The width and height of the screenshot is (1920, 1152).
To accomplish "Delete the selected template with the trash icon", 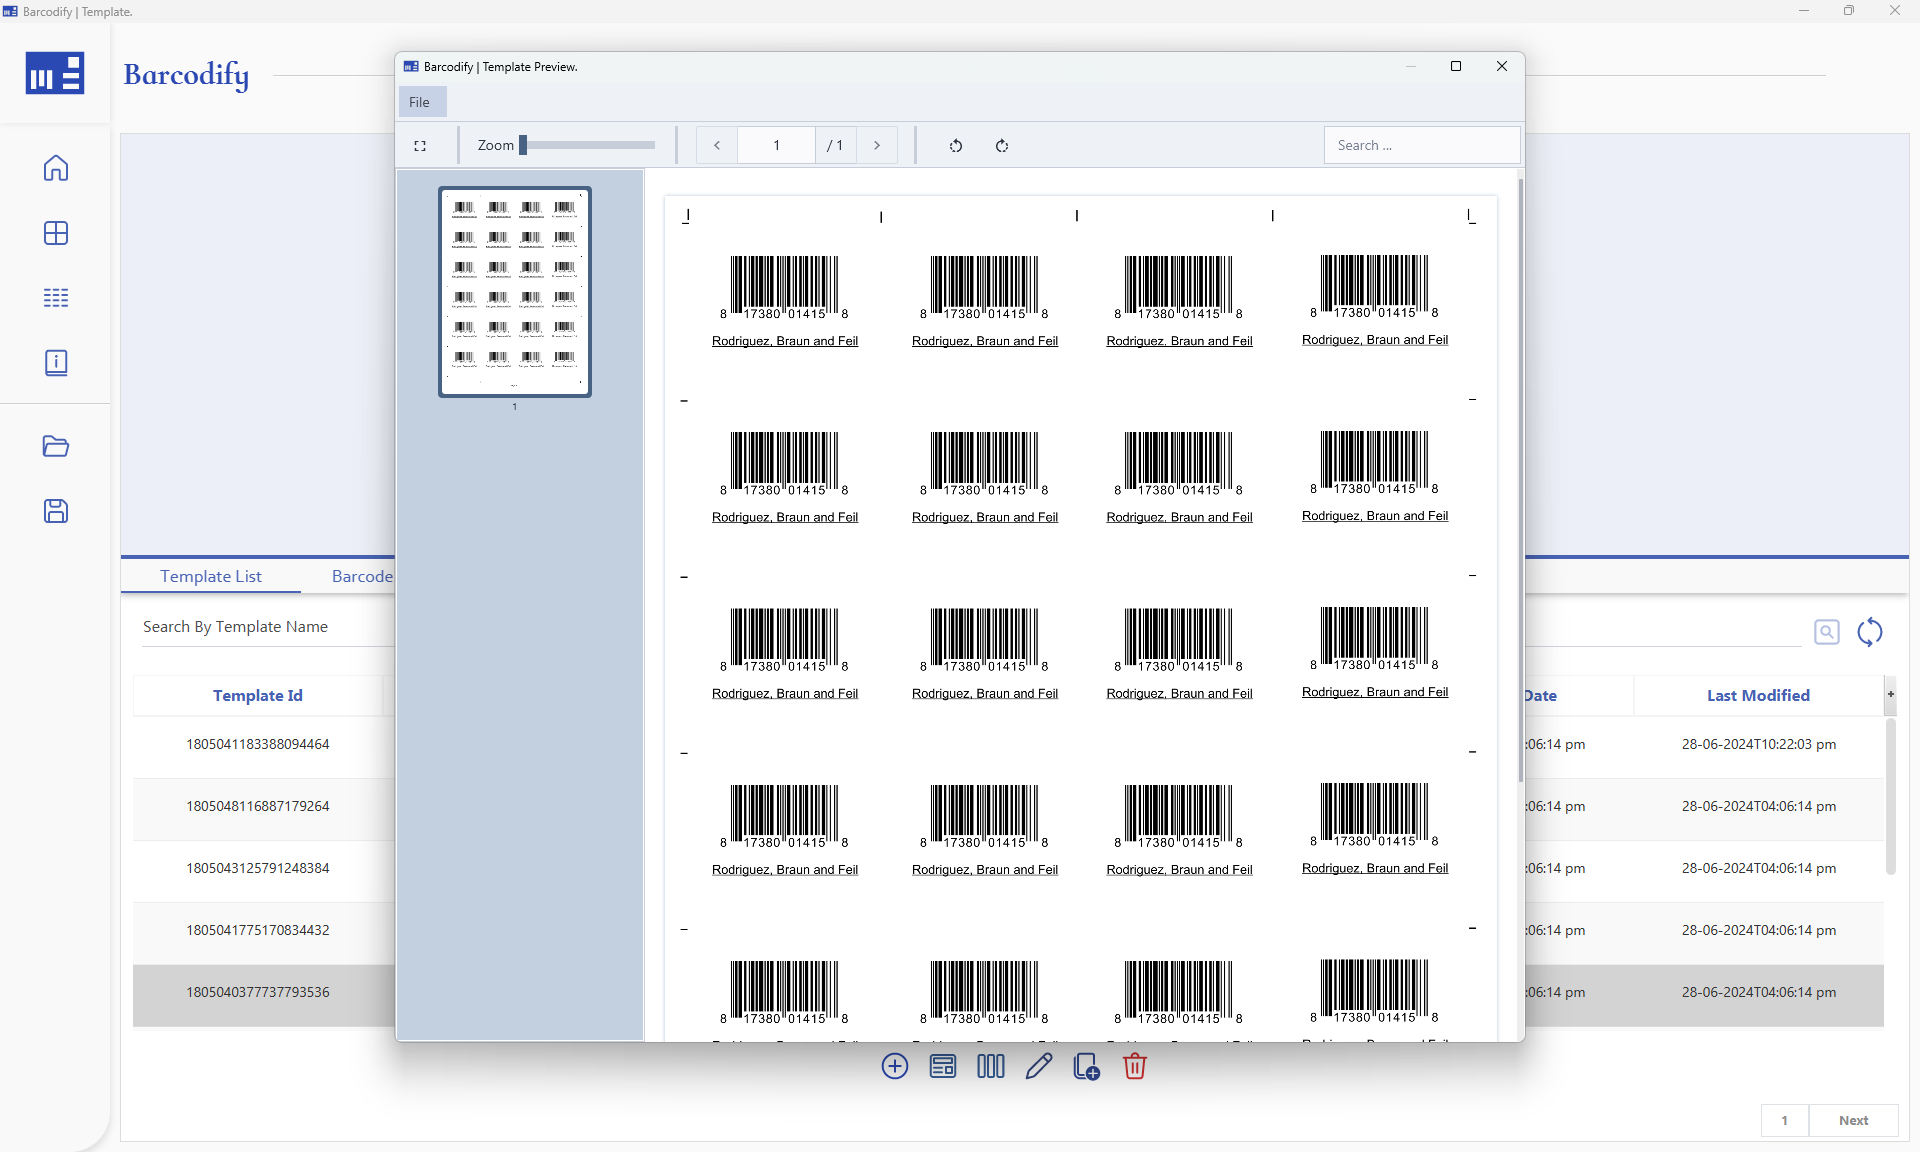I will [1134, 1066].
